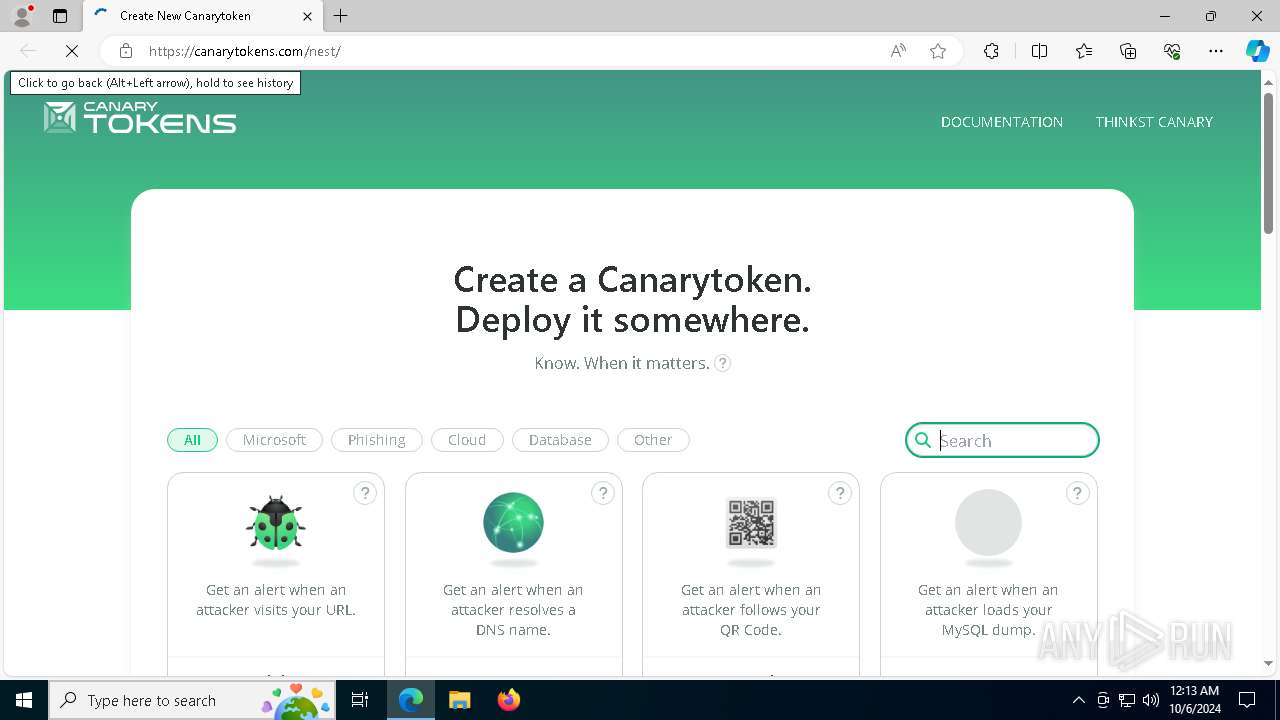Open Collections panel
Screen dimensions: 1280x720
(x=1128, y=51)
